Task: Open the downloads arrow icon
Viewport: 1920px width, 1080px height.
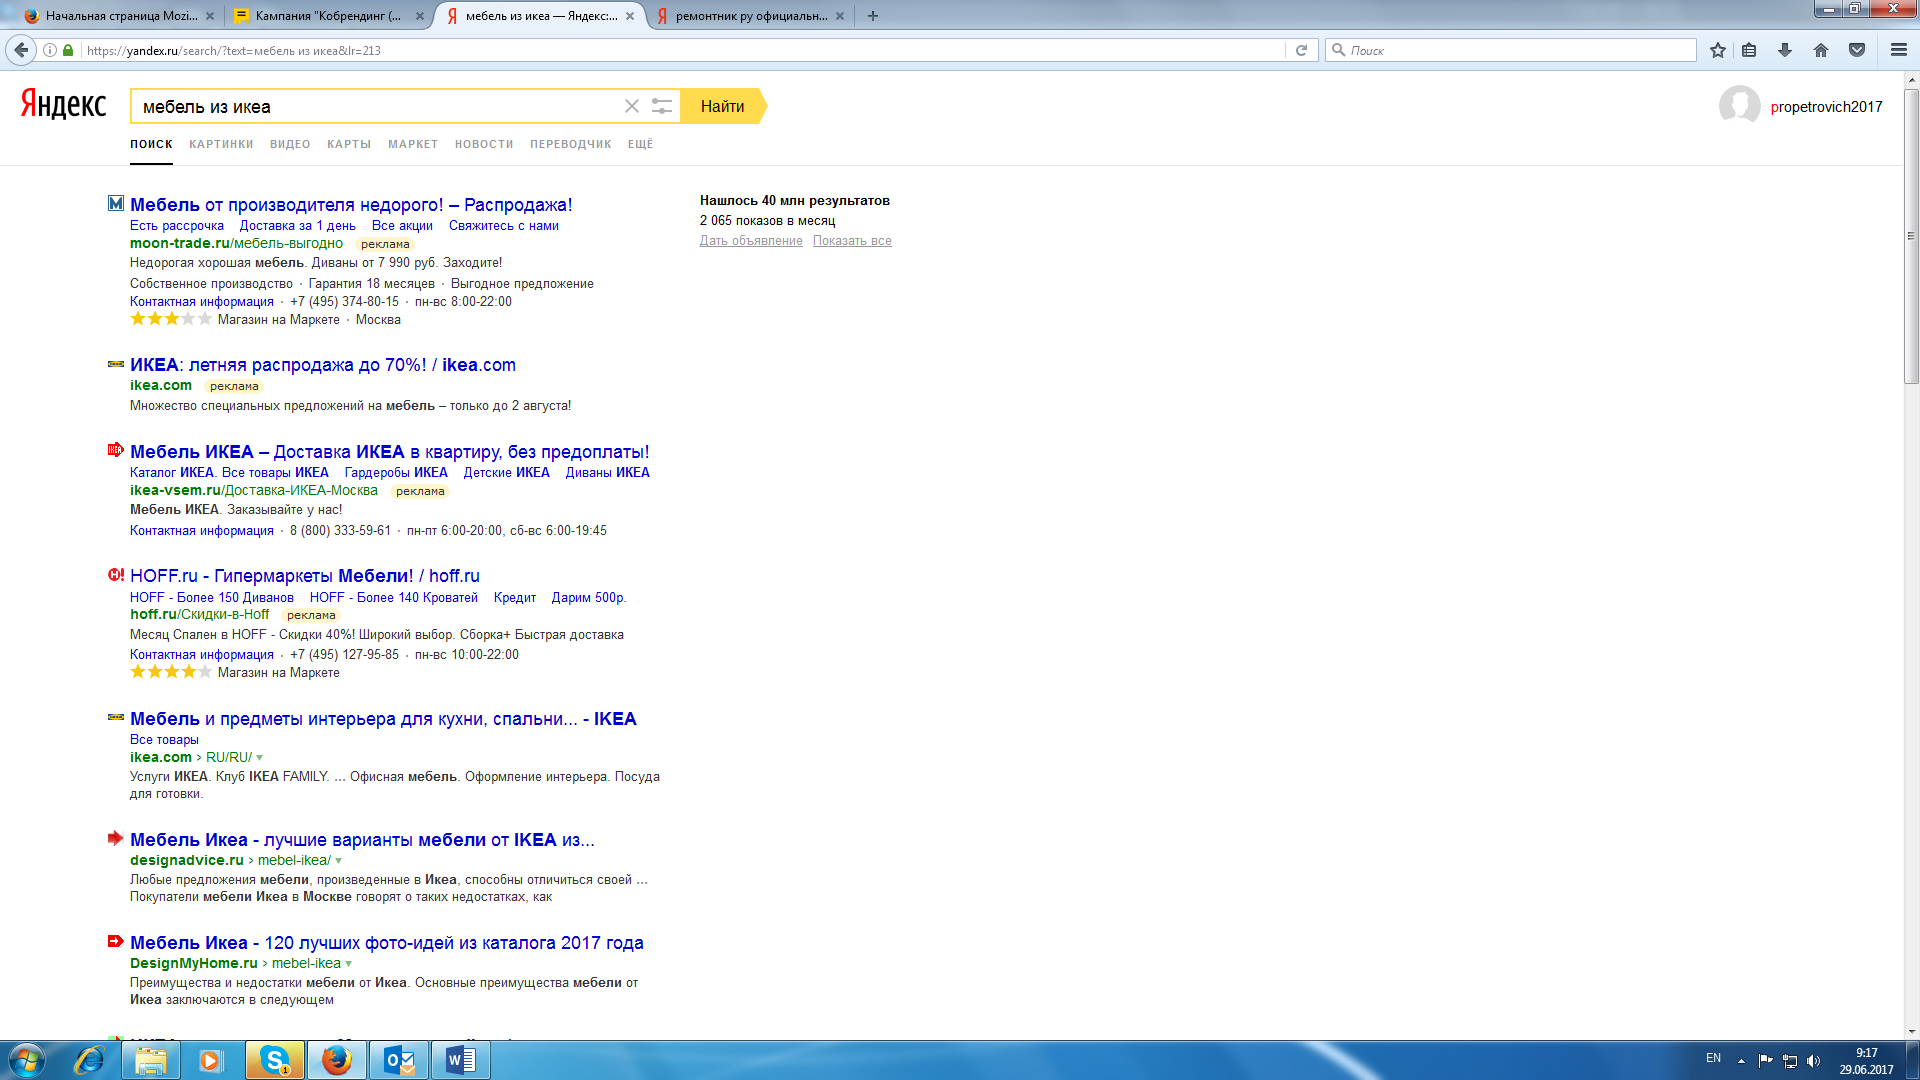Action: (1785, 50)
